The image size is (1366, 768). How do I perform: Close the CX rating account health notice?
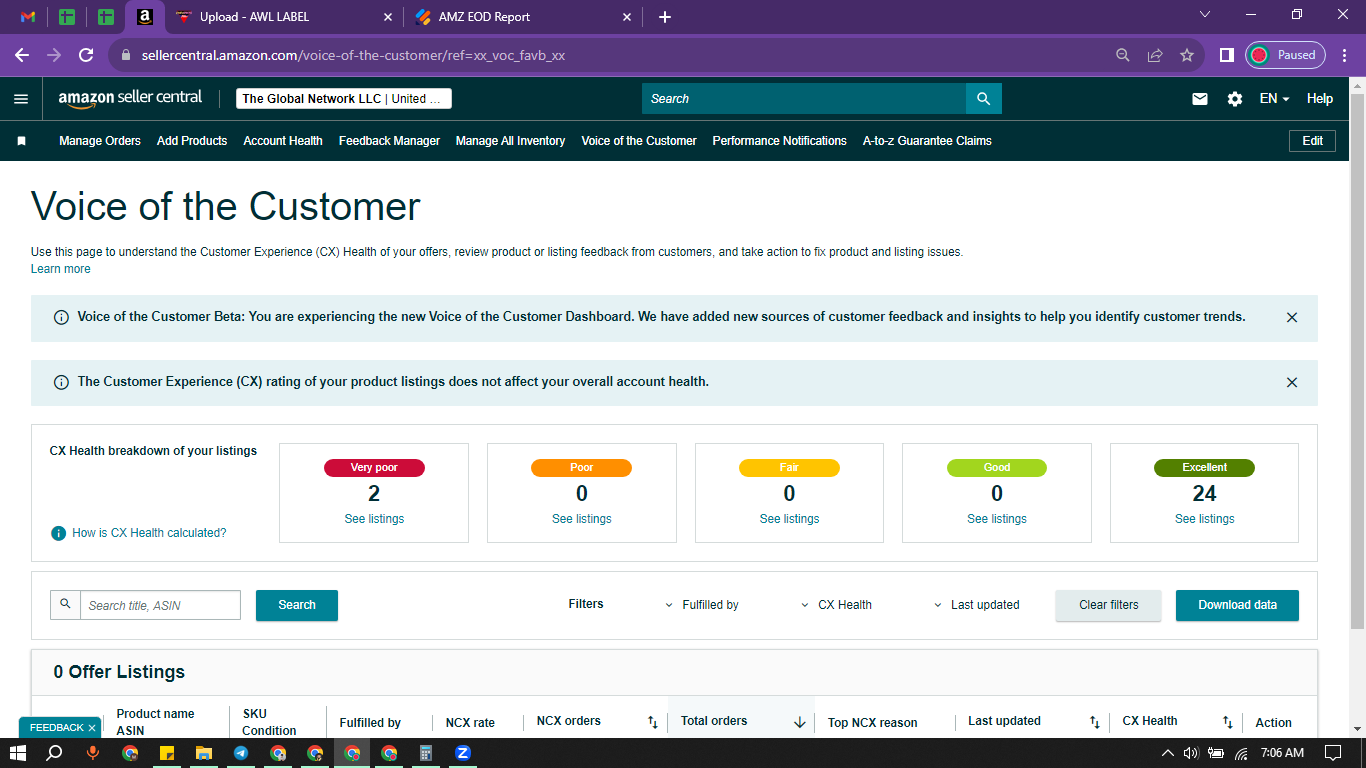(1292, 382)
